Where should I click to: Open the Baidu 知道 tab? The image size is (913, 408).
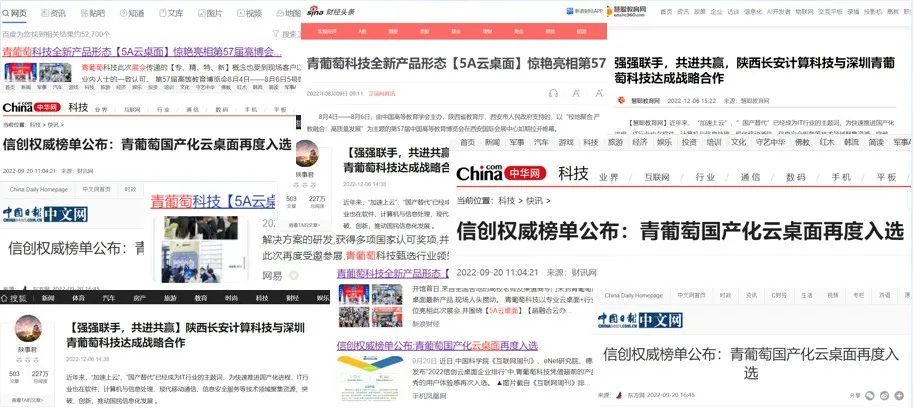tap(132, 13)
